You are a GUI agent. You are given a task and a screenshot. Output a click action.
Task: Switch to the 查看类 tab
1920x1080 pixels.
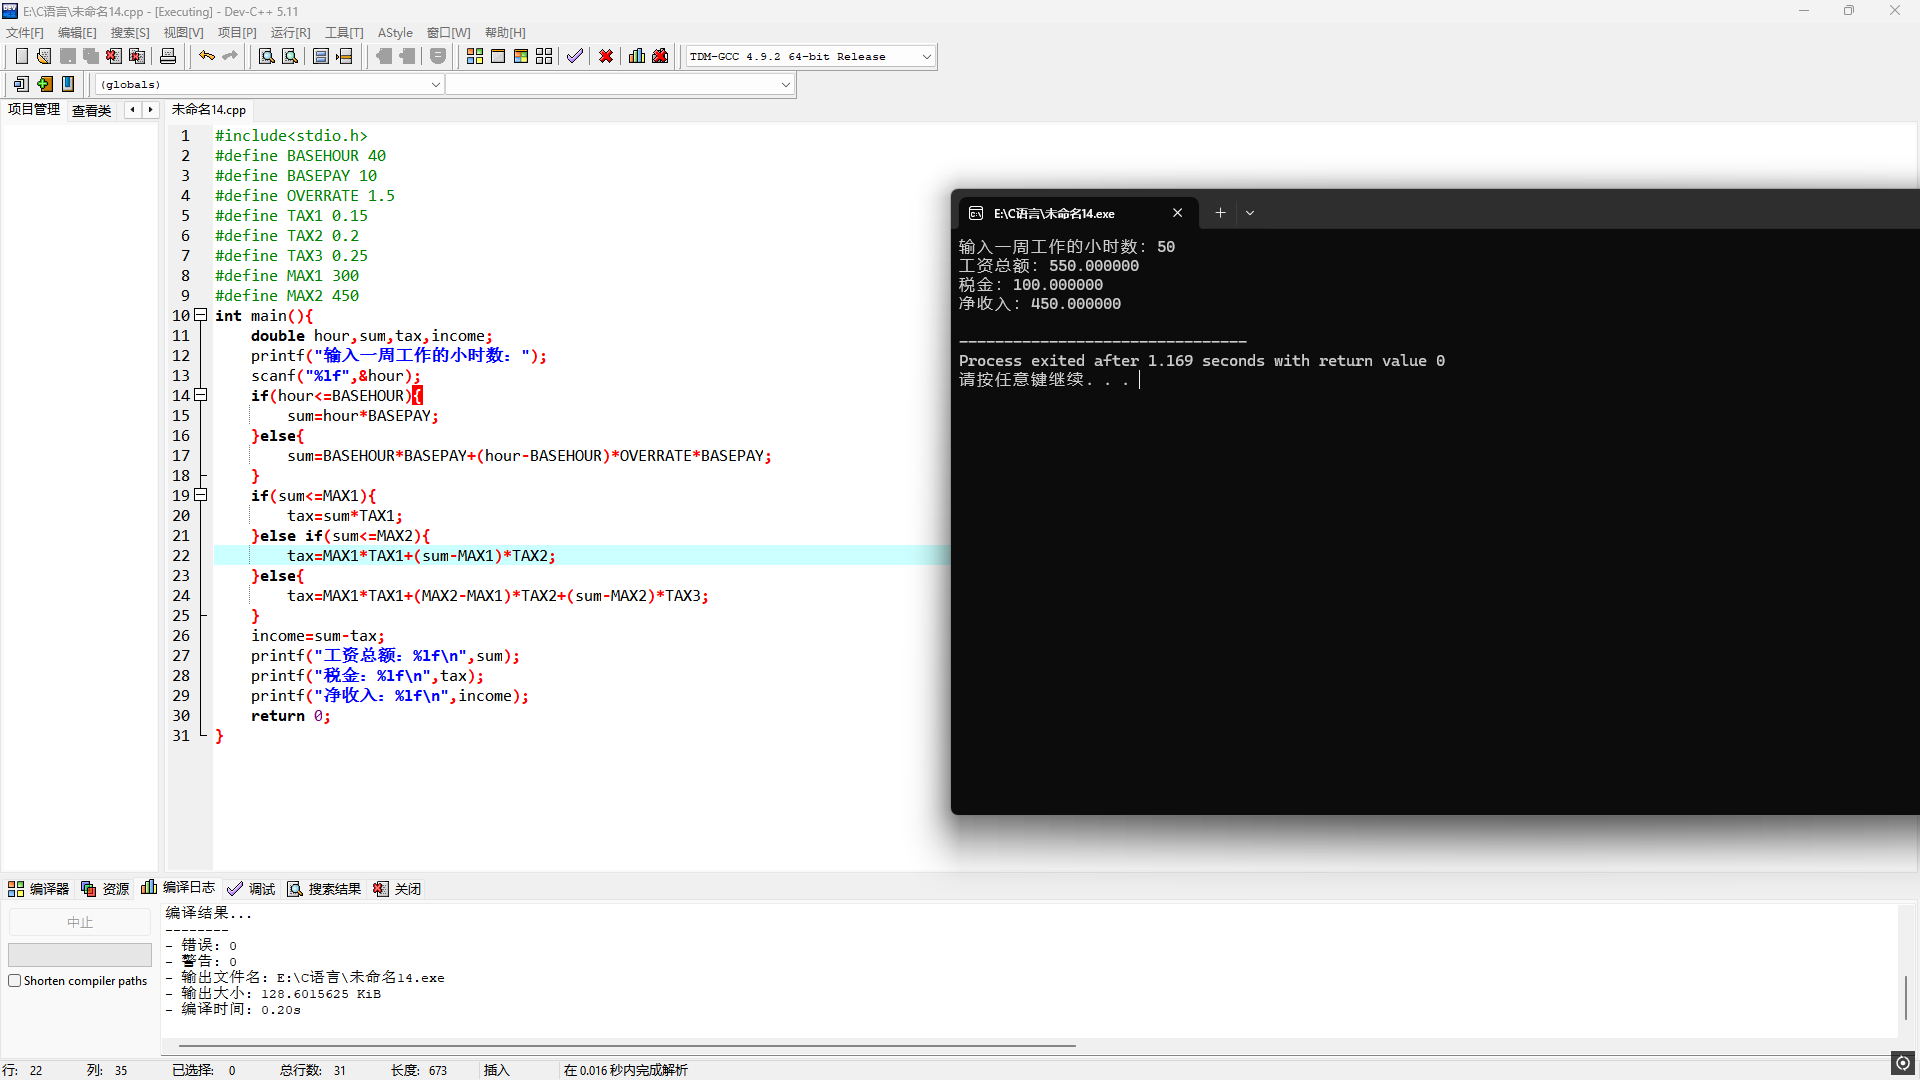[x=91, y=110]
